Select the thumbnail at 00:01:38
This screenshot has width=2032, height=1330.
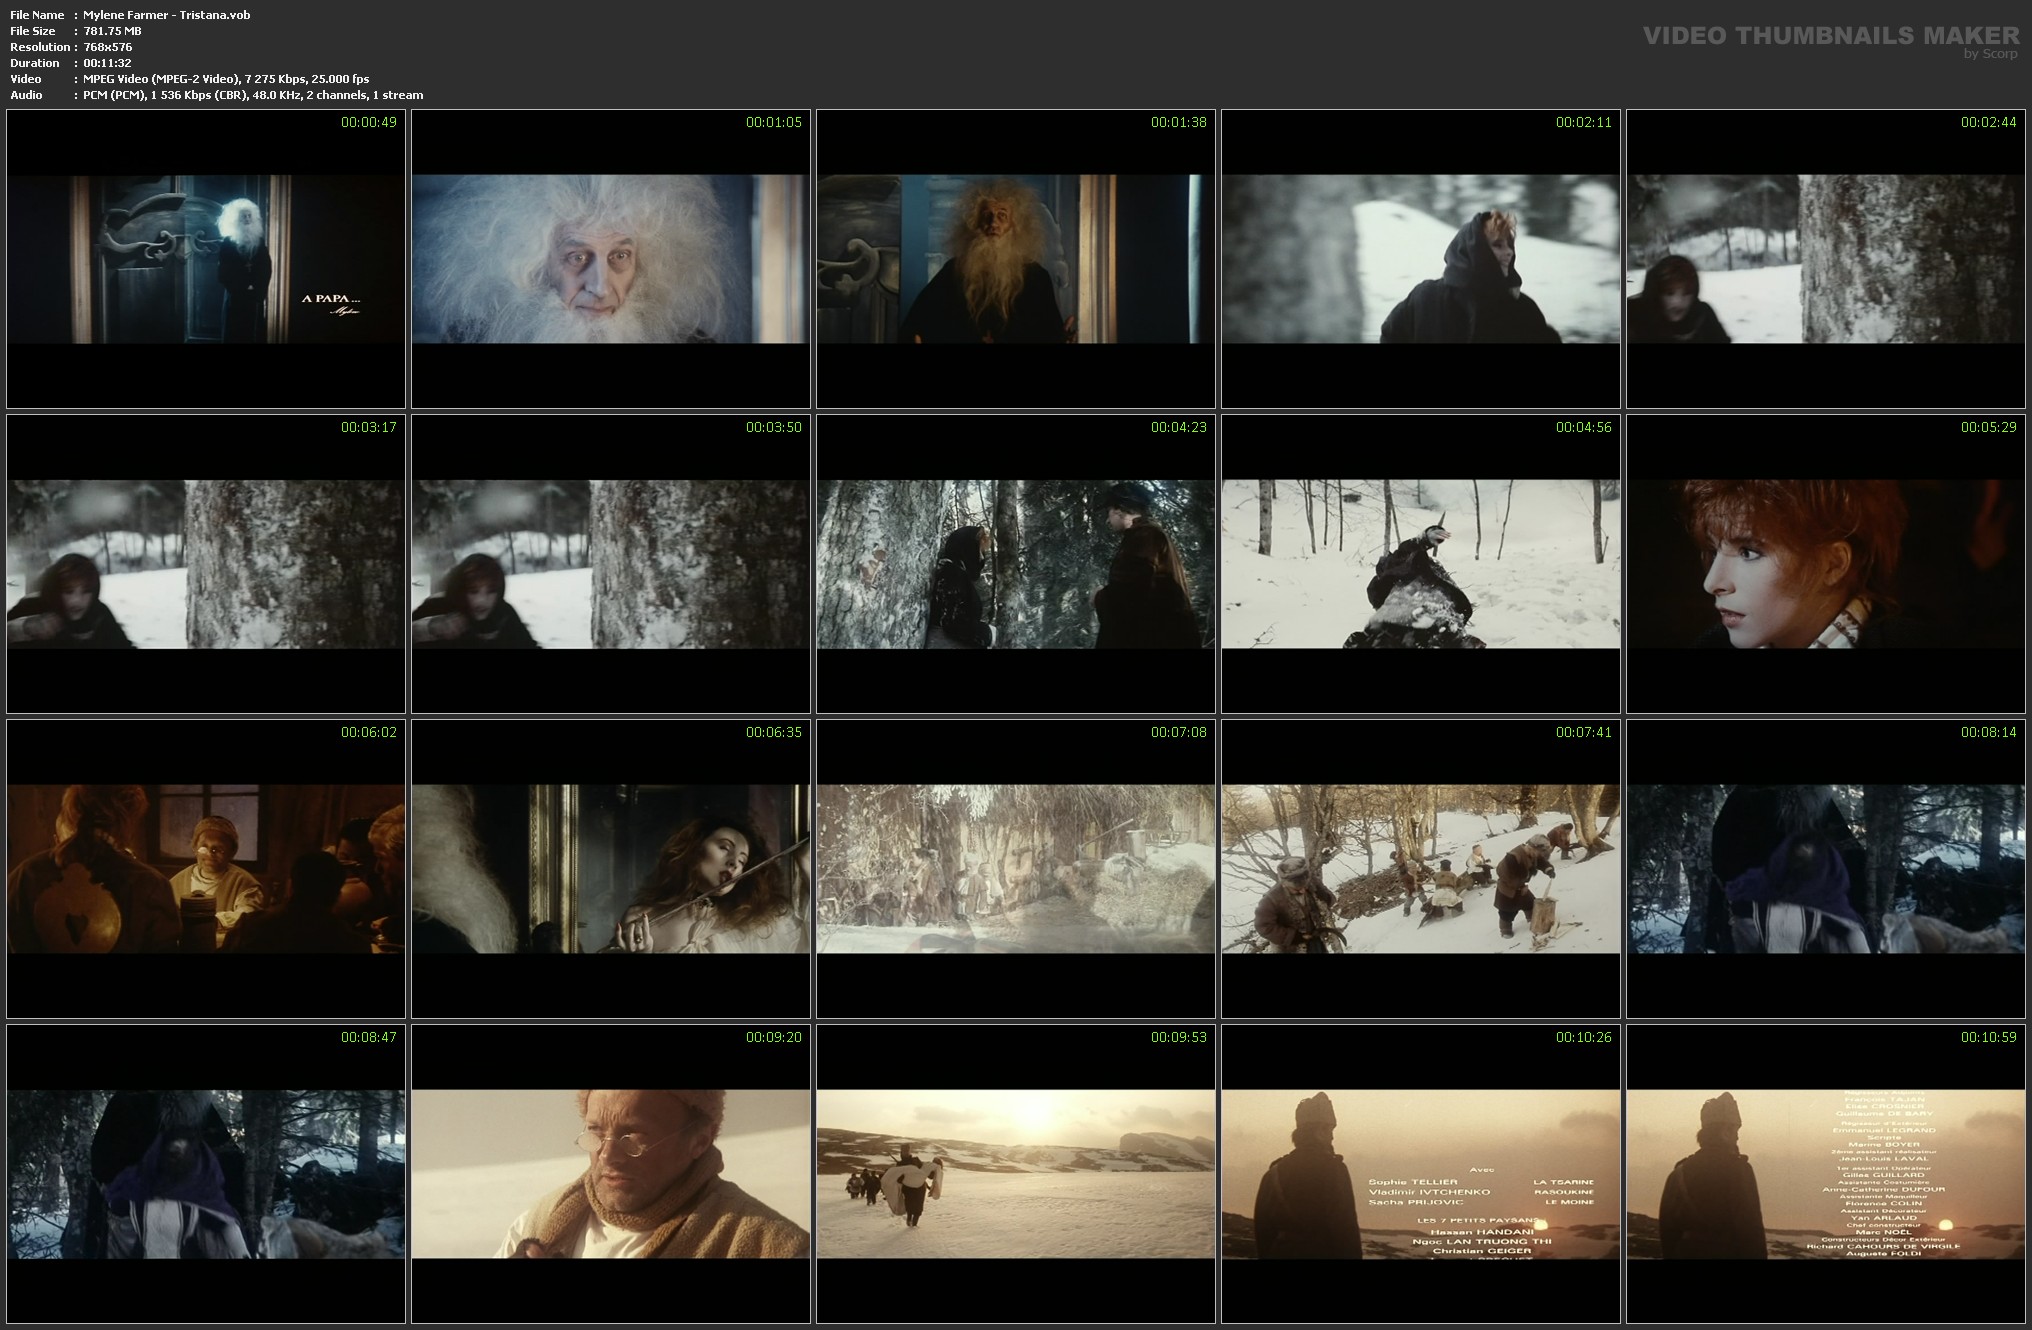[1016, 259]
